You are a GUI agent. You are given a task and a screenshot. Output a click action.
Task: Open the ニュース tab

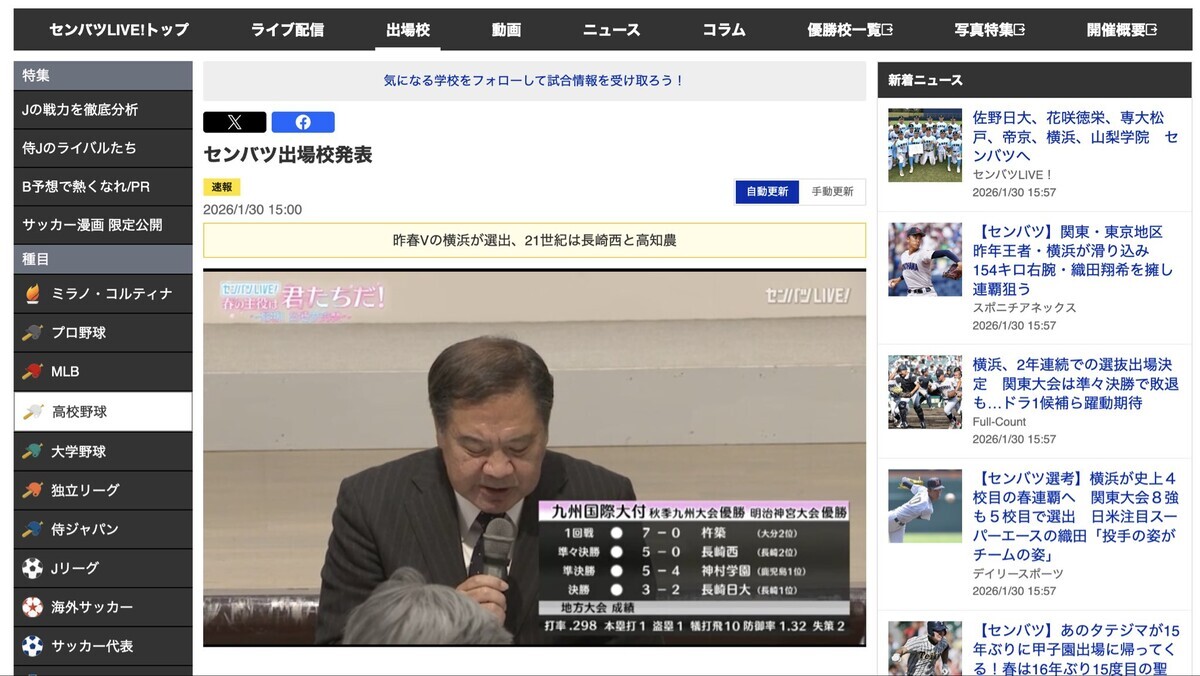[x=612, y=30]
